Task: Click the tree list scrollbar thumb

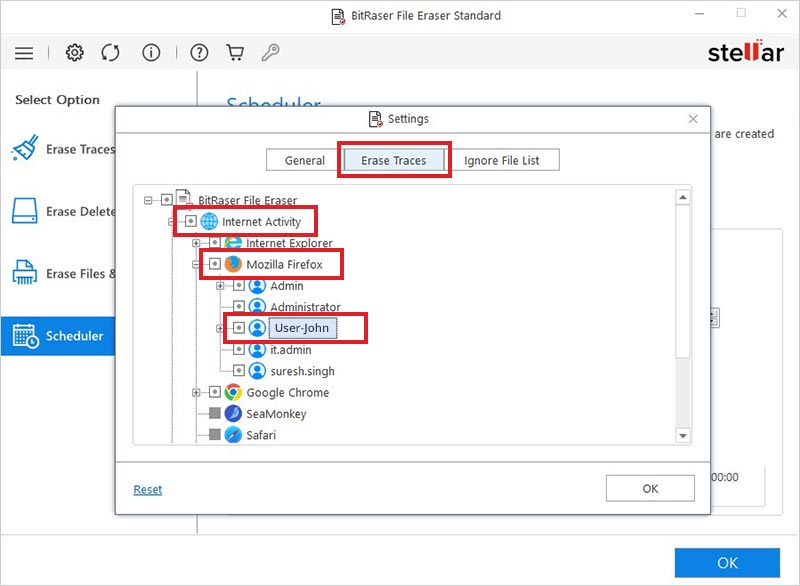Action: tap(683, 281)
